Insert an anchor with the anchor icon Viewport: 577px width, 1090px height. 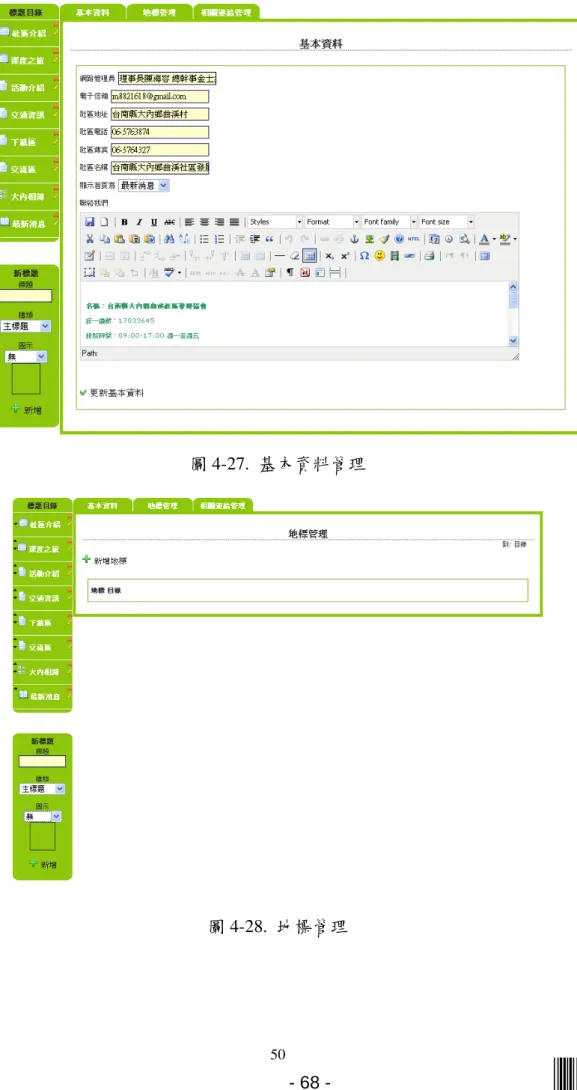(355, 238)
